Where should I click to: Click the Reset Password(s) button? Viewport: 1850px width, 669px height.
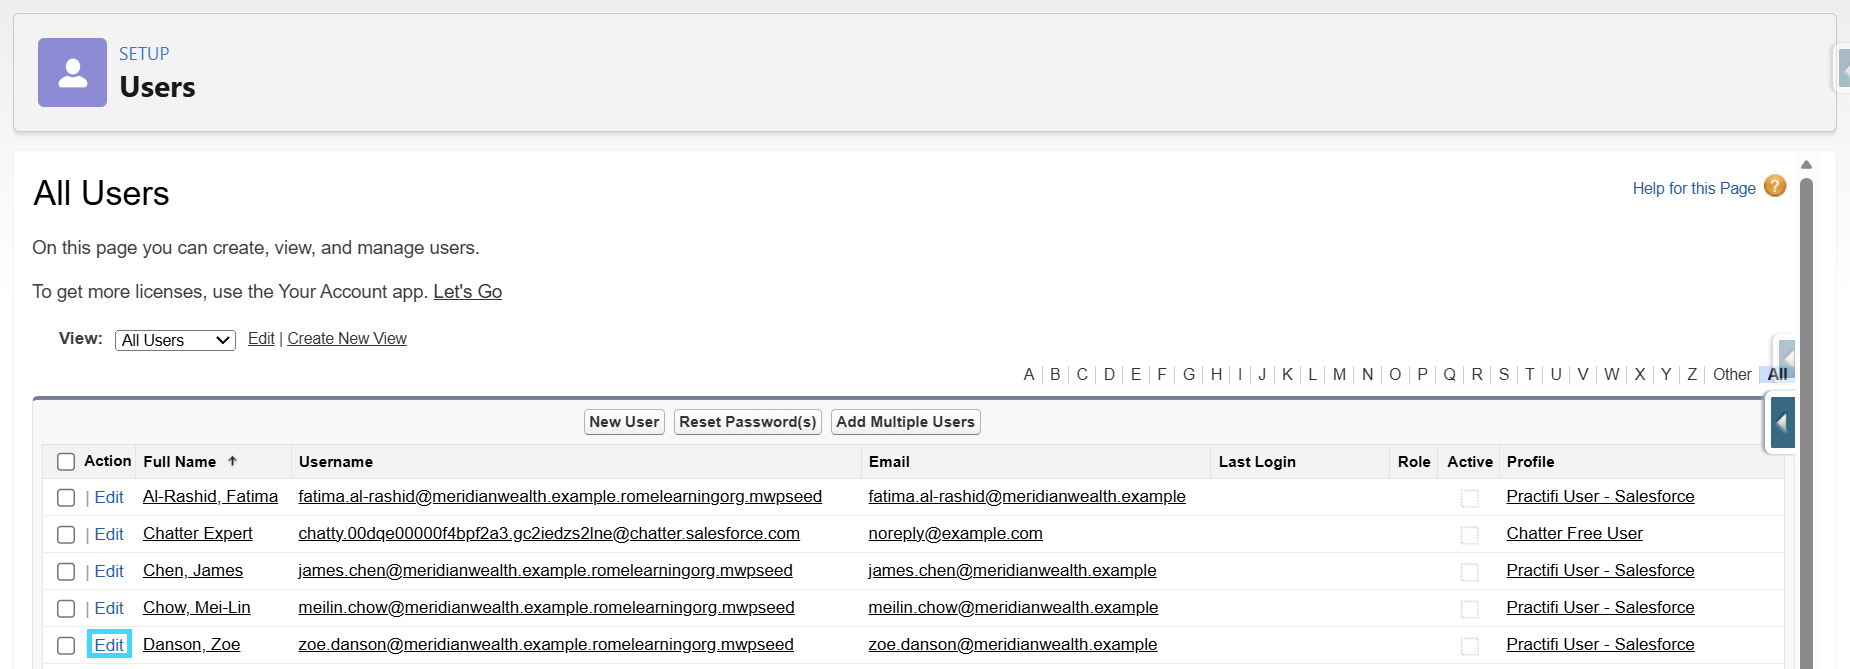click(748, 422)
